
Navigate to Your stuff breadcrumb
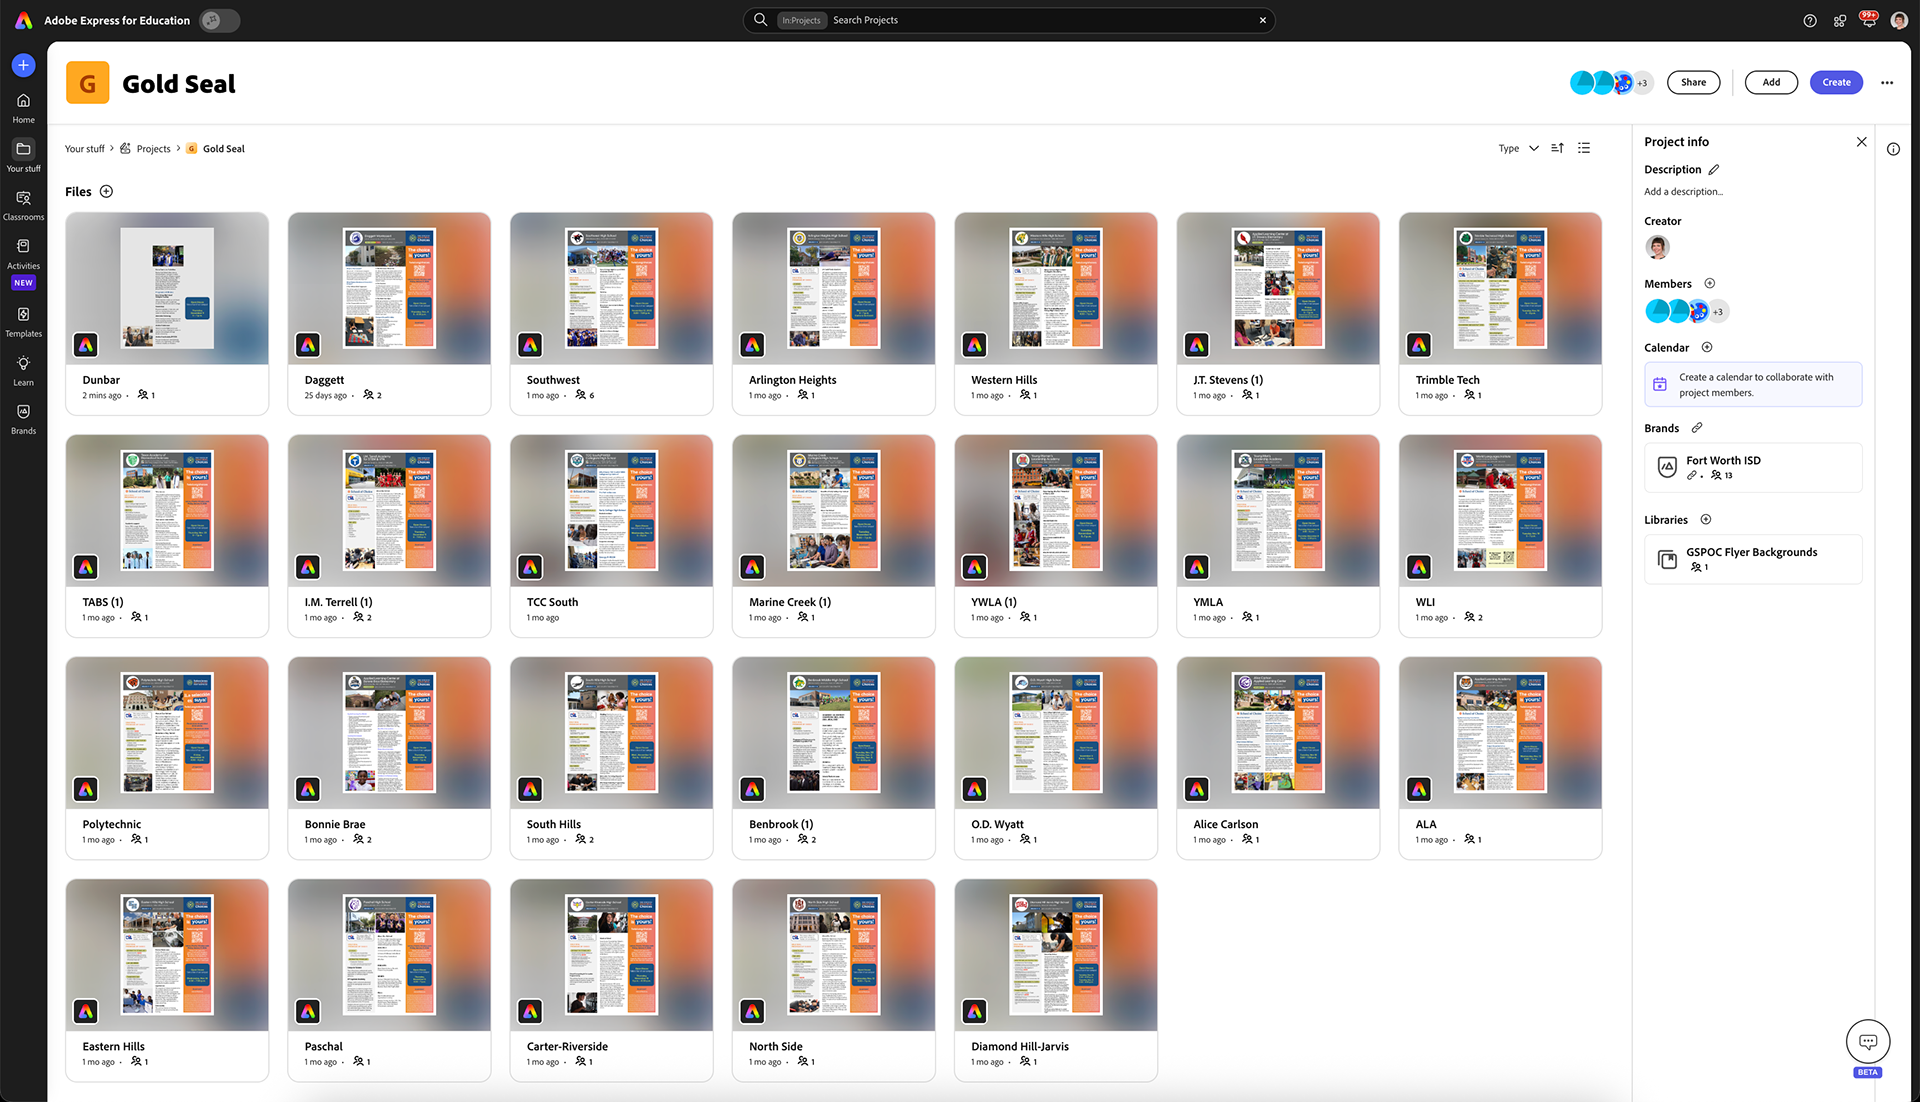coord(84,149)
